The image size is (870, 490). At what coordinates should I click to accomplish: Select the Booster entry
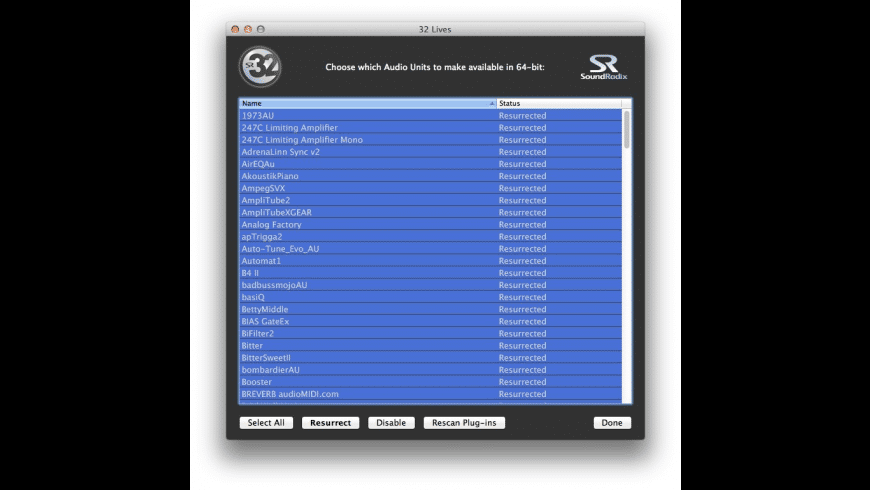[431, 382]
